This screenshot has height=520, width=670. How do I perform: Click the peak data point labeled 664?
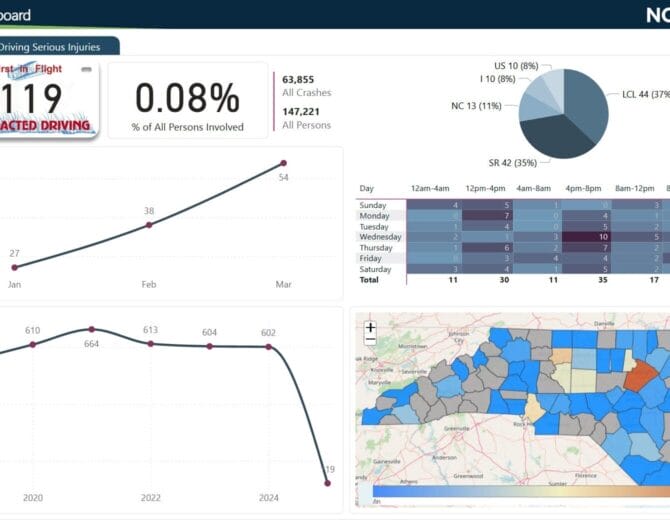[92, 329]
